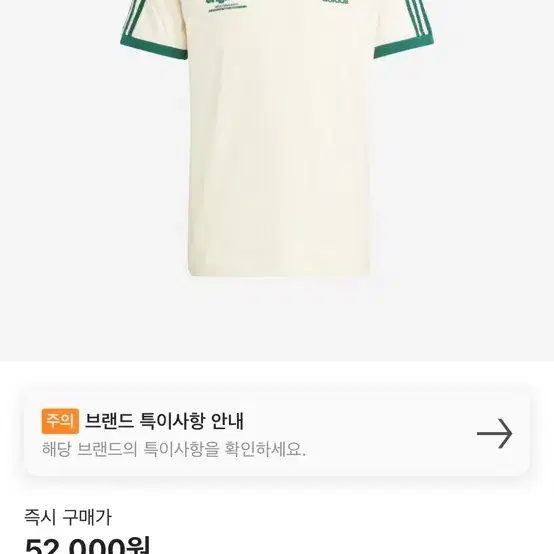Tap the white space right of the price
The width and height of the screenshot is (554, 554).
coord(353,546)
